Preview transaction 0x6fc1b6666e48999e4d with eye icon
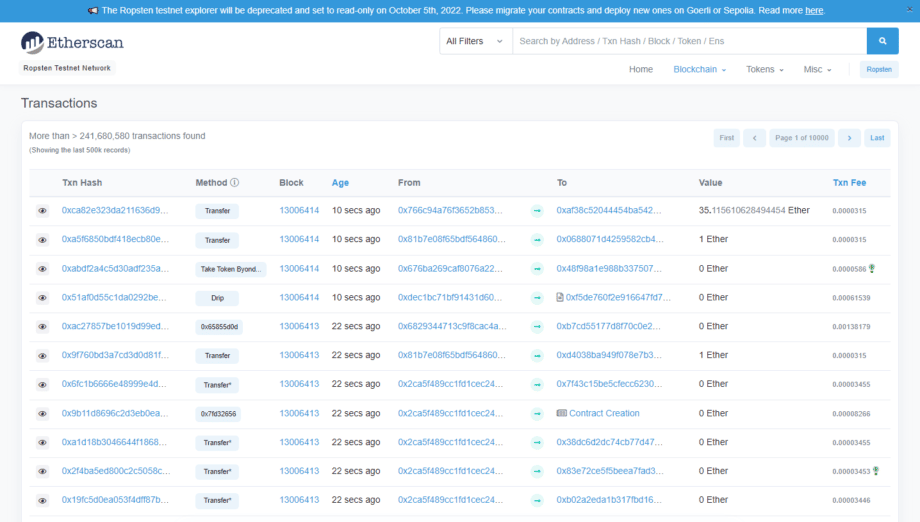920x522 pixels. (42, 384)
